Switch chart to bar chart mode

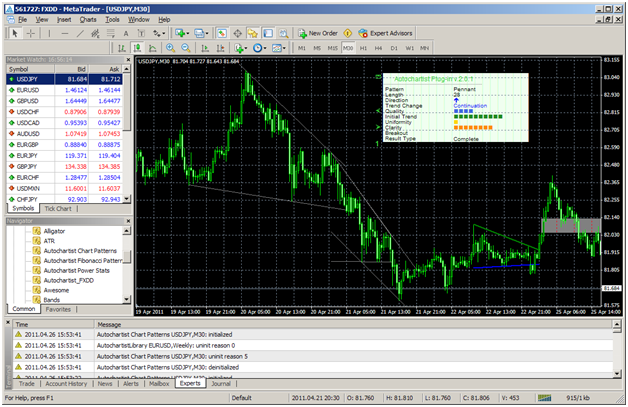pyautogui.click(x=122, y=48)
